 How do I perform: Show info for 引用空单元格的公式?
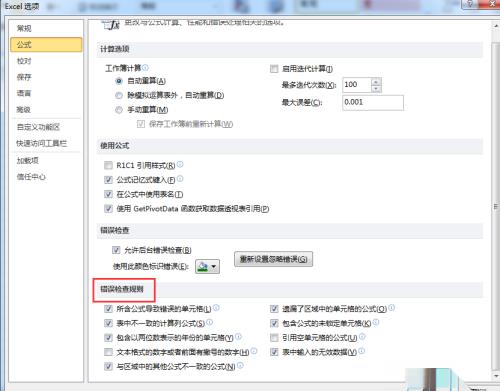tap(362, 337)
